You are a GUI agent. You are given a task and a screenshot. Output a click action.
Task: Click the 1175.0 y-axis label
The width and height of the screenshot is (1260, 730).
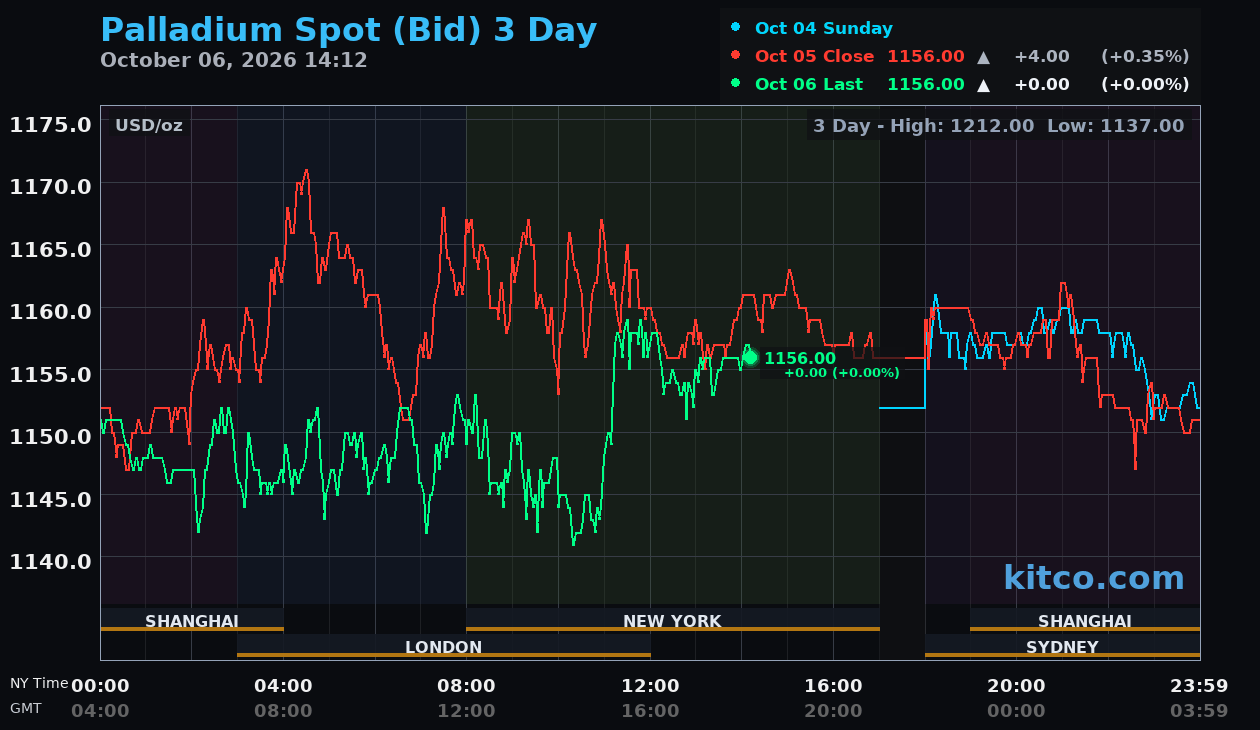coord(51,124)
